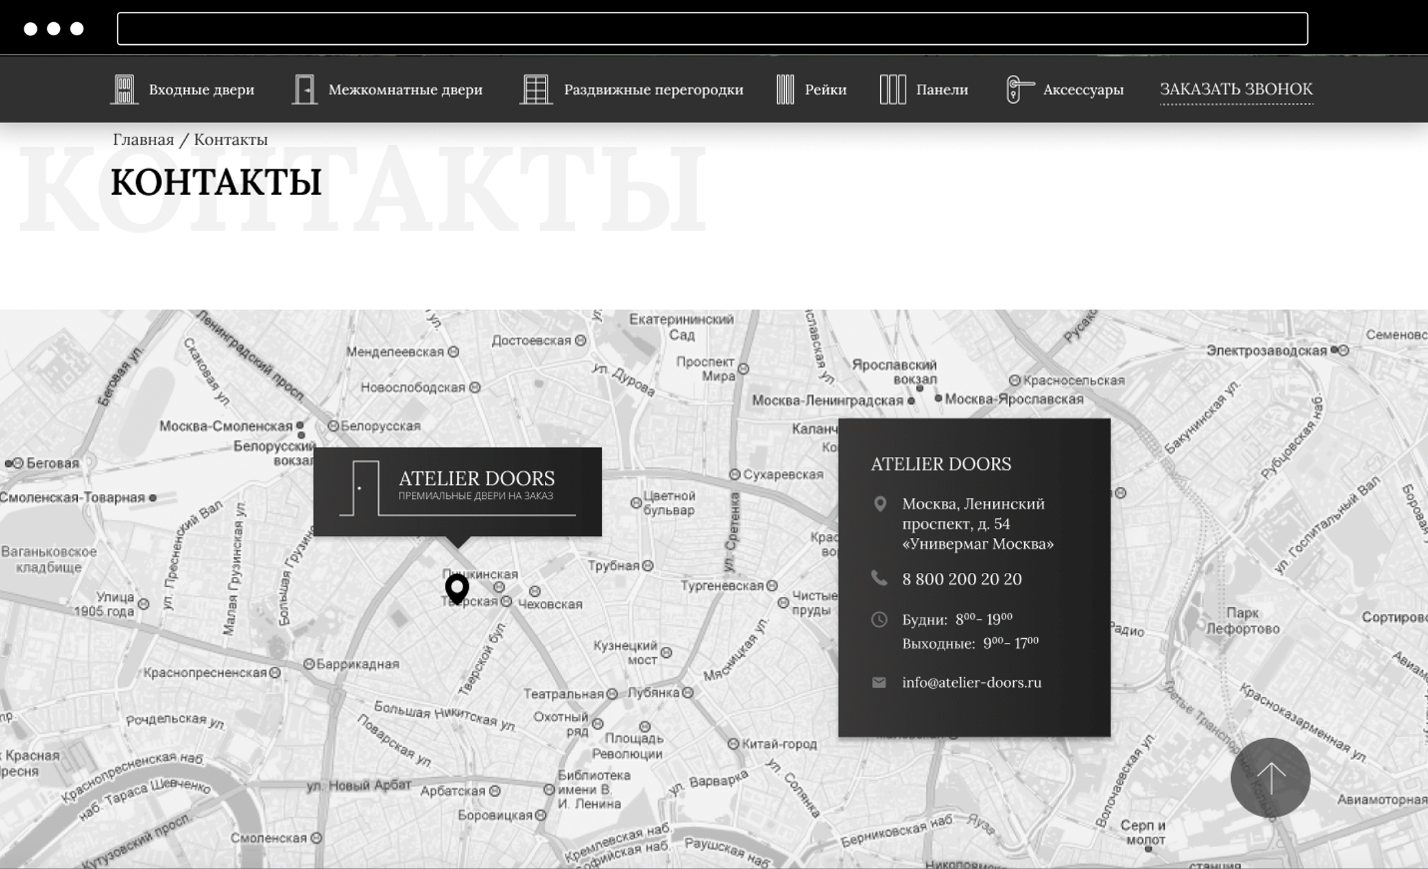The width and height of the screenshot is (1428, 869).
Task: Click the Рейки slats icon
Action: (785, 89)
